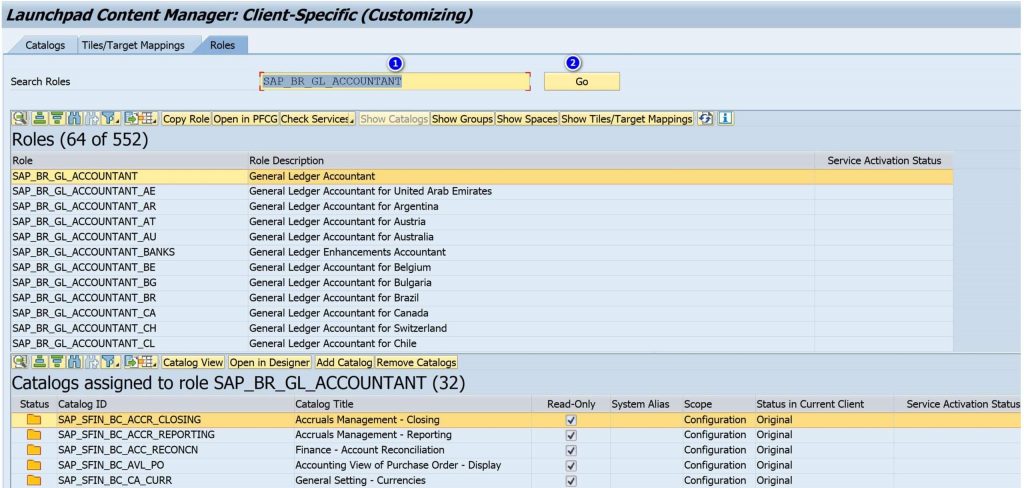
Task: Click the Add Catalog button
Action: (x=344, y=362)
